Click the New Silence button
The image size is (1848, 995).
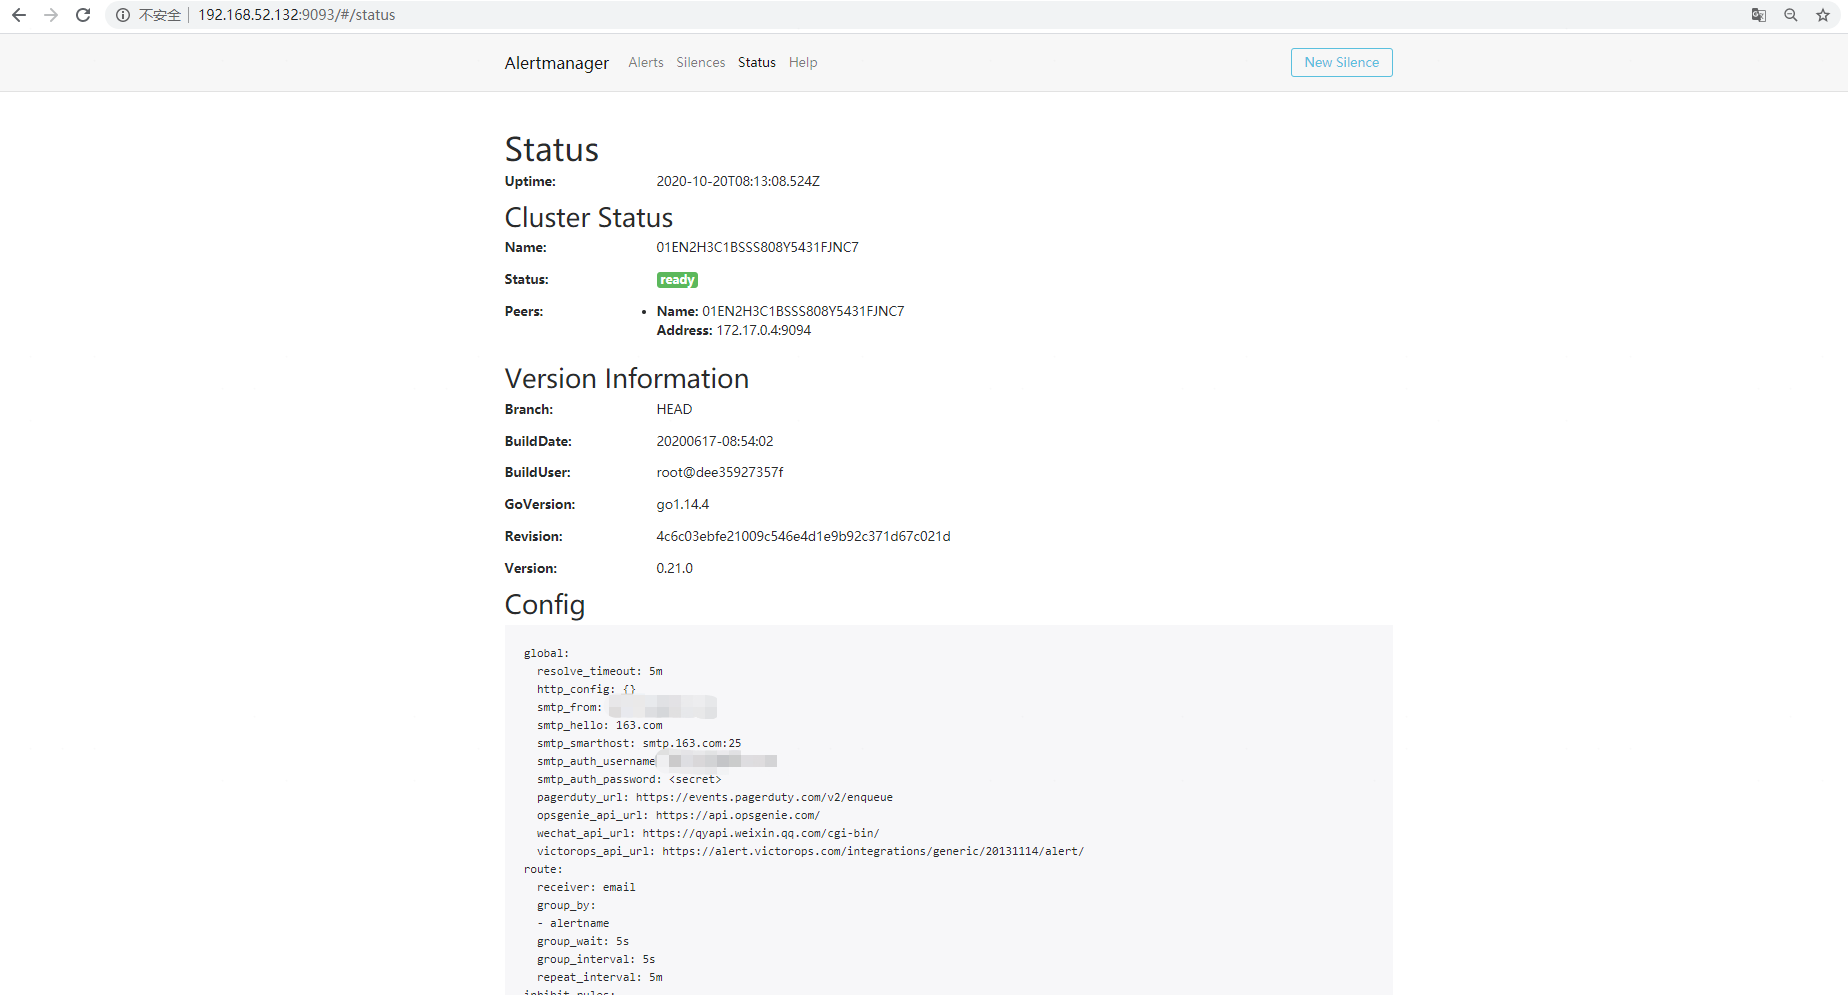(1341, 62)
